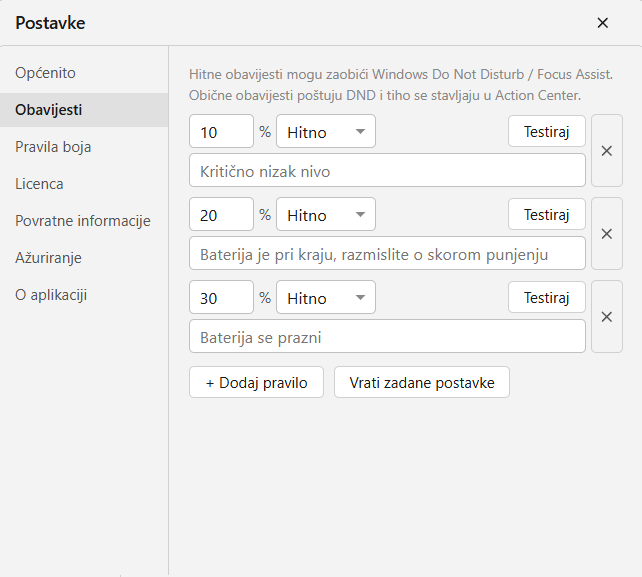Open the Općenito settings section
Screen dimensions: 642x577
pyautogui.click(x=84, y=73)
